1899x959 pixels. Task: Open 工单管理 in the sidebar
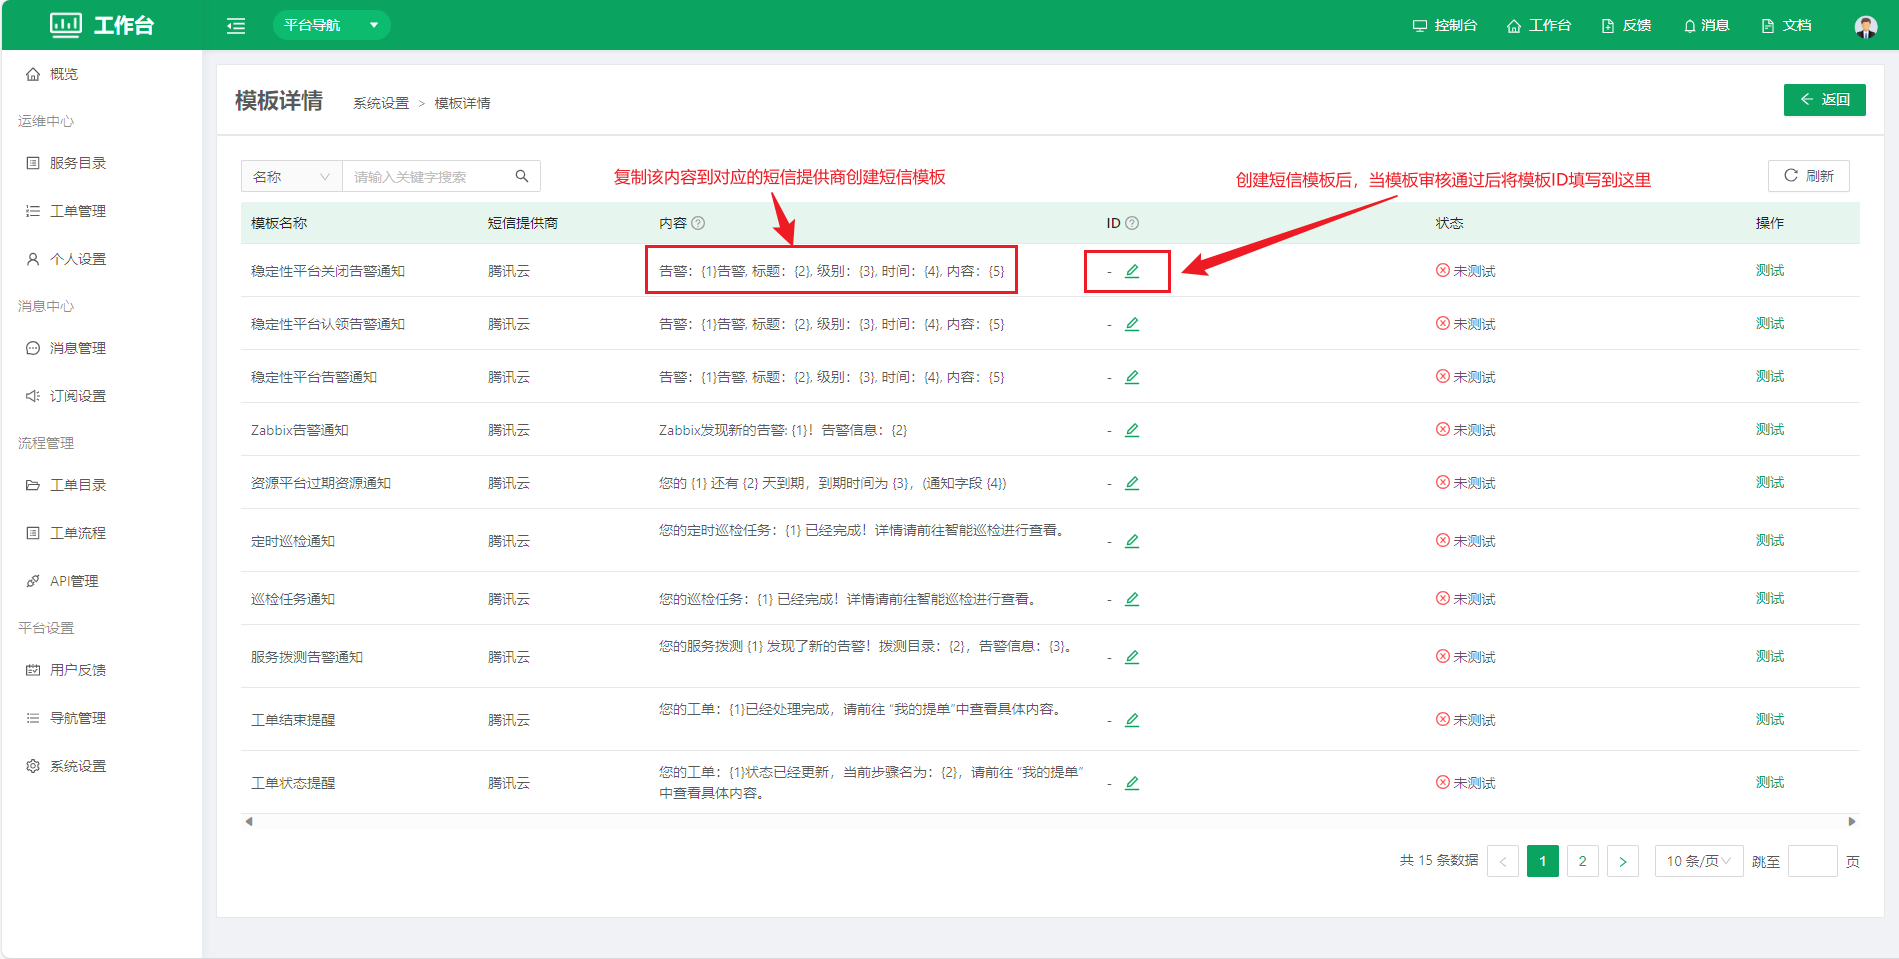click(66, 211)
